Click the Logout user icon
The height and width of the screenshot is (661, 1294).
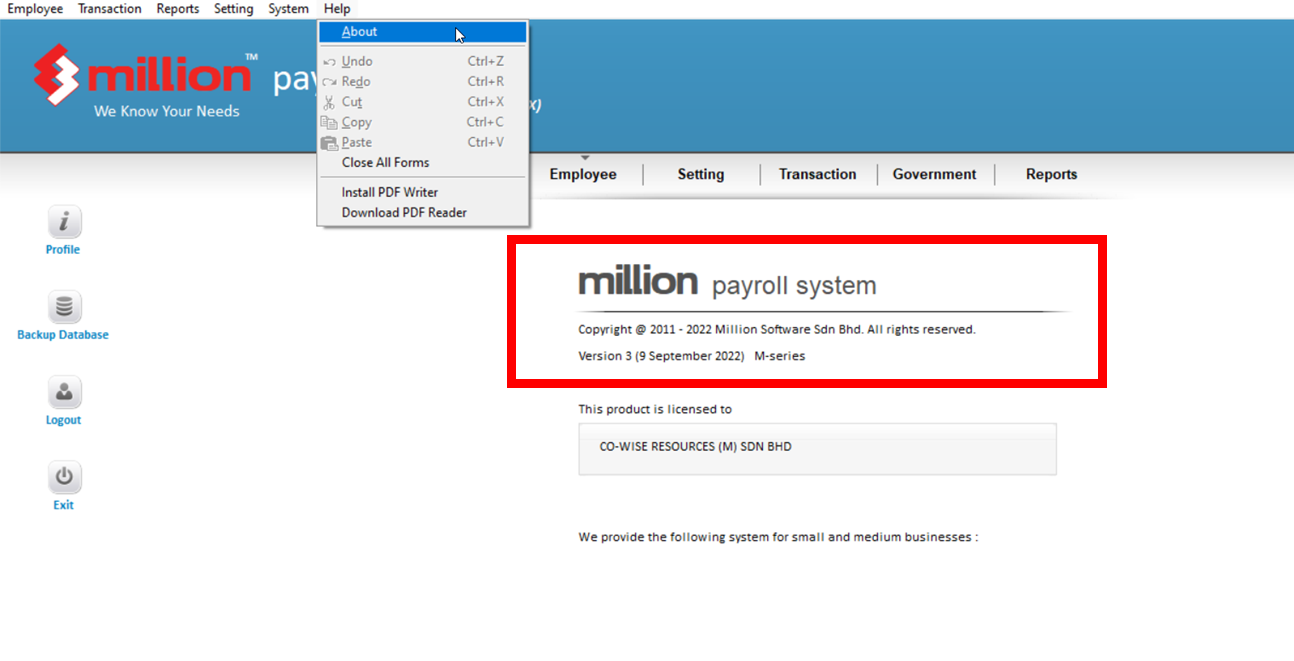64,392
